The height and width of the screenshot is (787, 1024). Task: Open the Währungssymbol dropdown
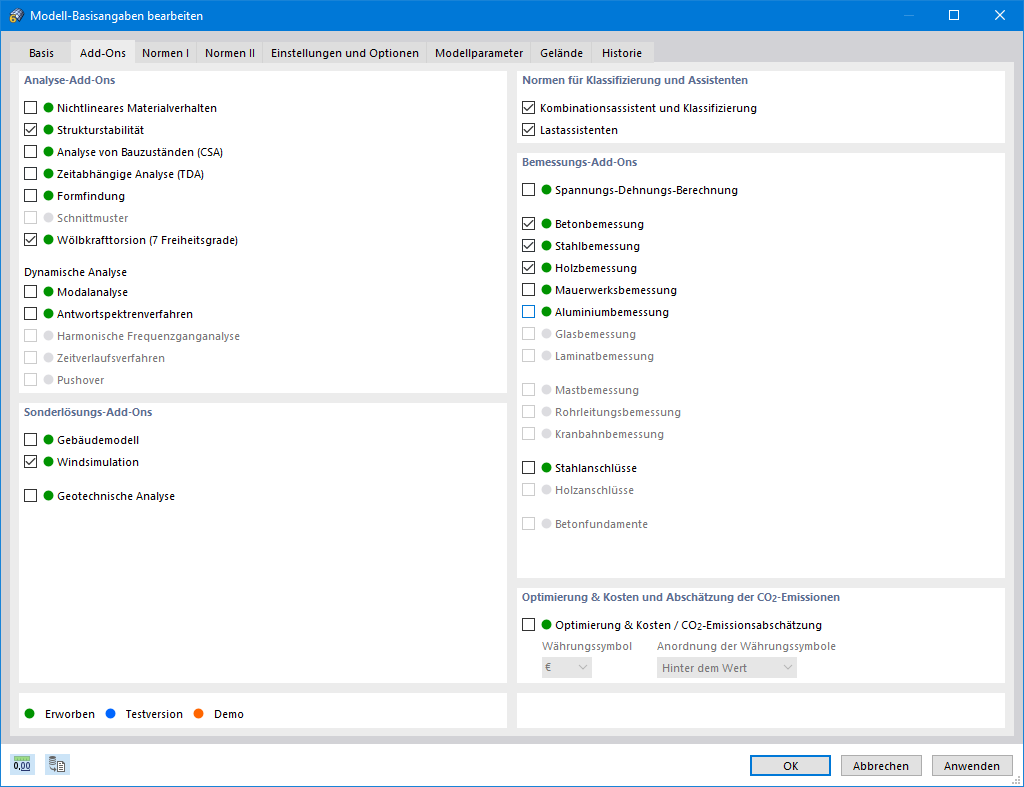pyautogui.click(x=567, y=666)
